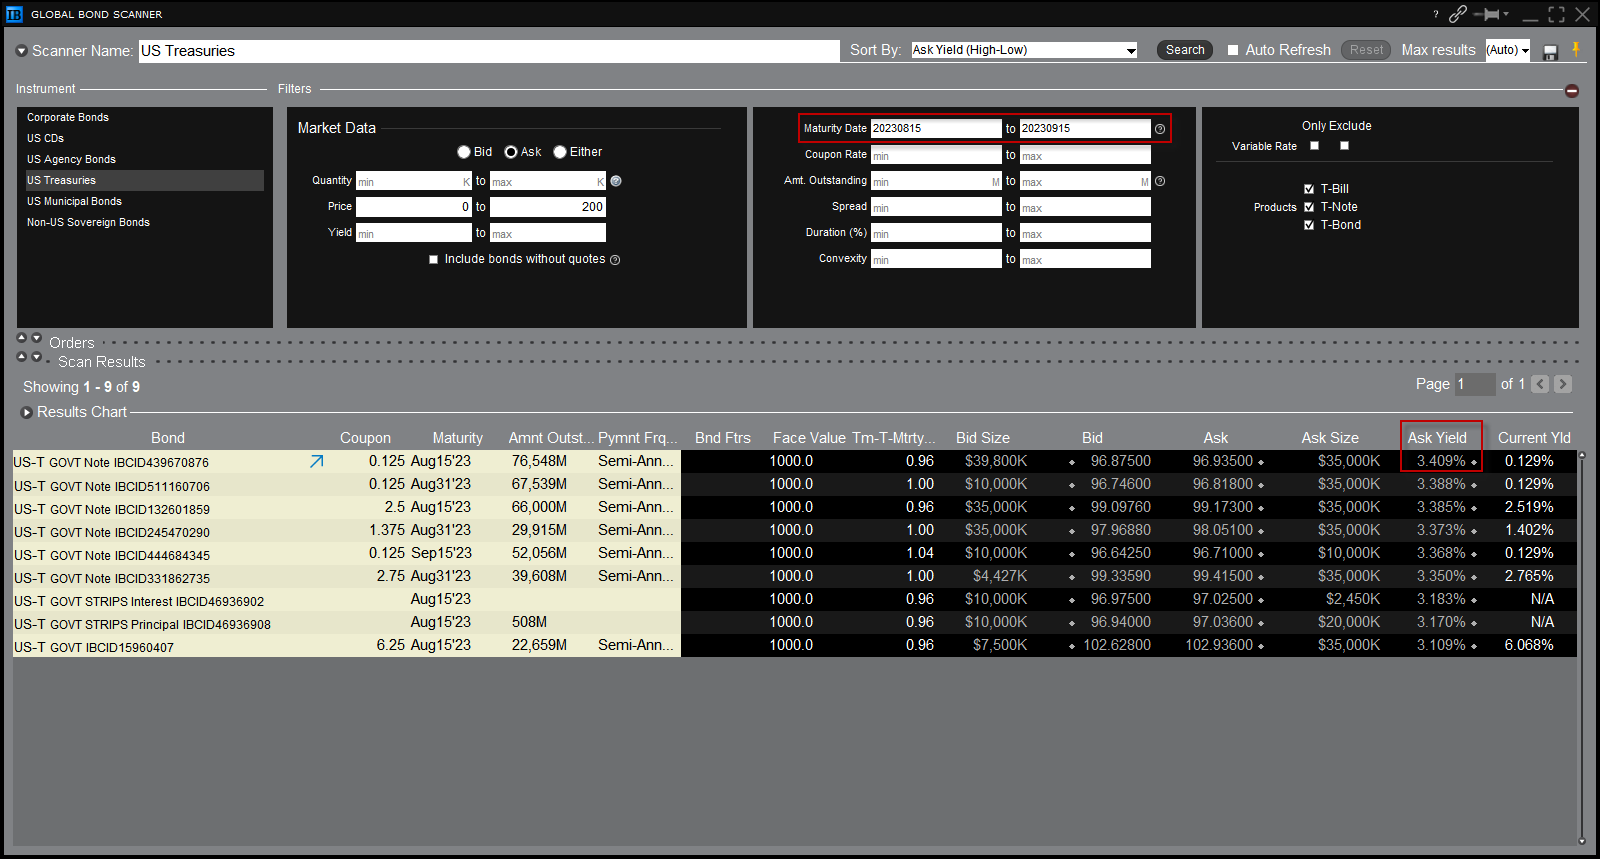Viewport: 1600px width, 859px height.
Task: Click the Price maximum field showing 200
Action: pos(548,207)
